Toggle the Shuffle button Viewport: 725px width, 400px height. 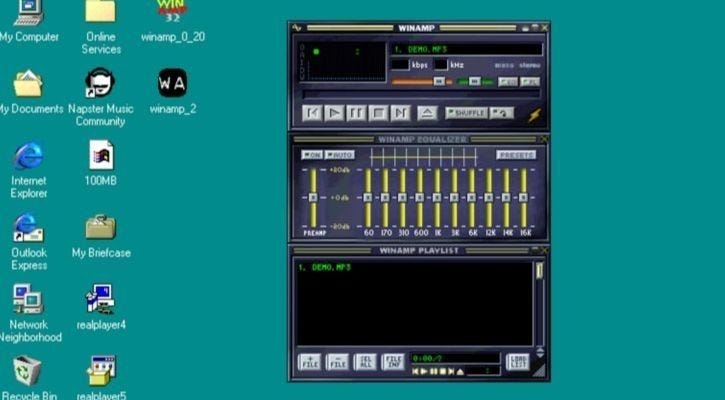click(x=466, y=113)
